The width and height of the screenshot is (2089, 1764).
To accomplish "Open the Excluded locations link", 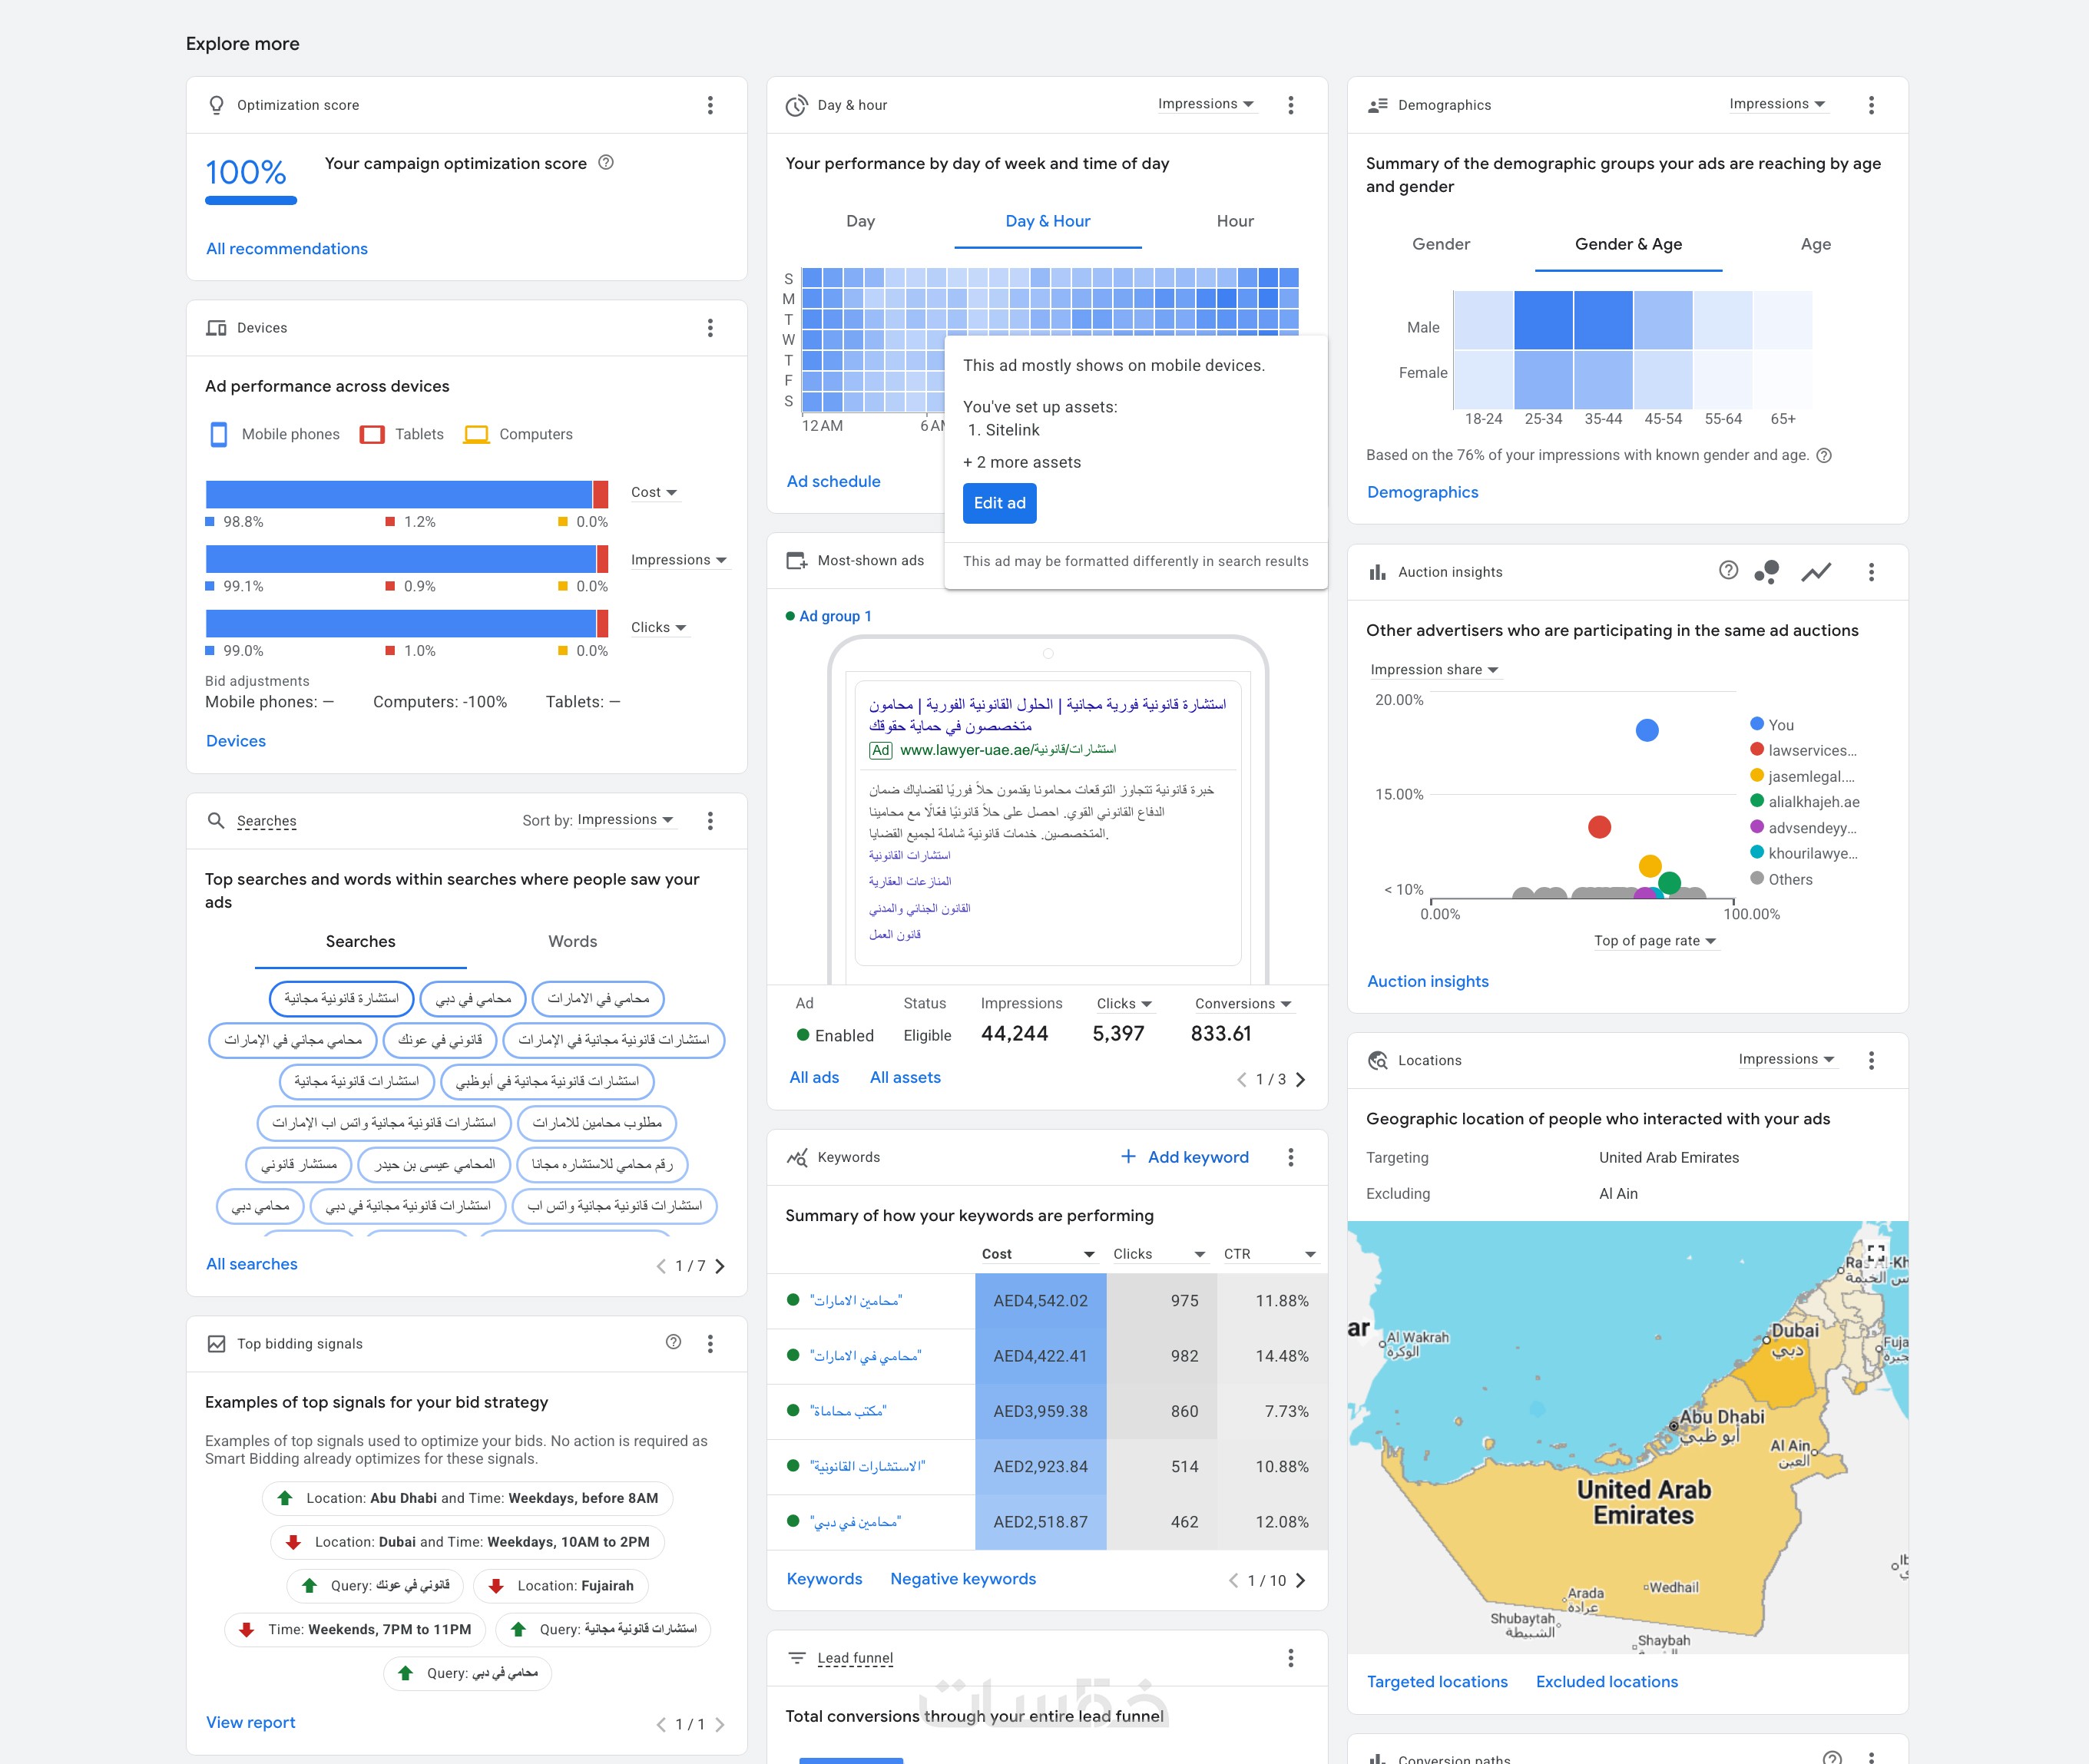I will [1607, 1682].
